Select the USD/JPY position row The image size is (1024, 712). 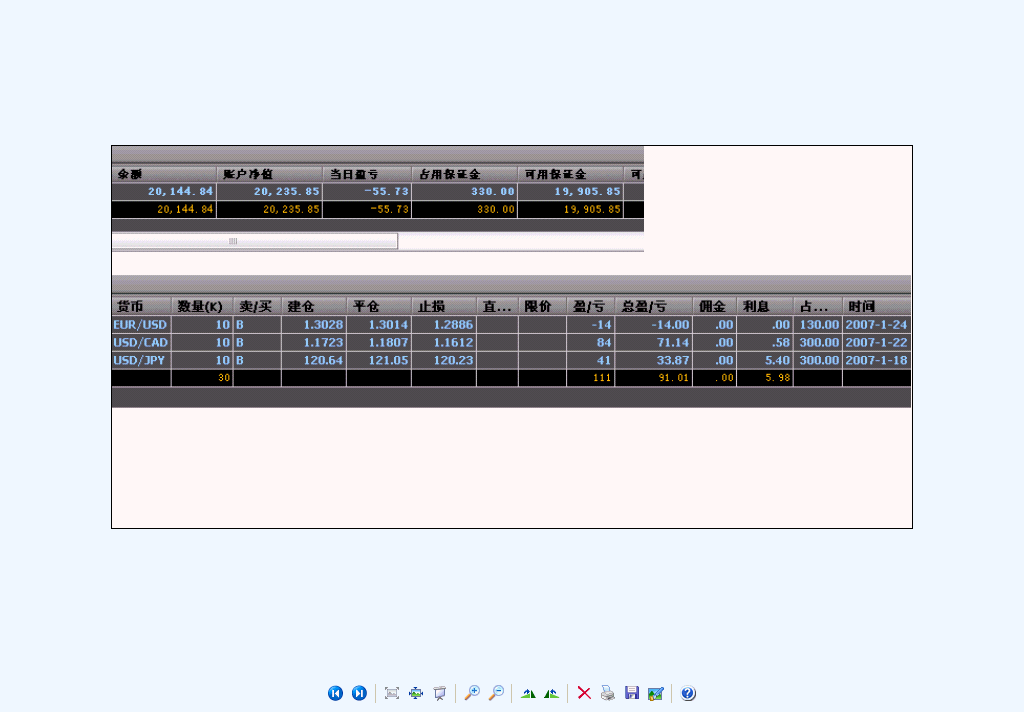click(140, 361)
